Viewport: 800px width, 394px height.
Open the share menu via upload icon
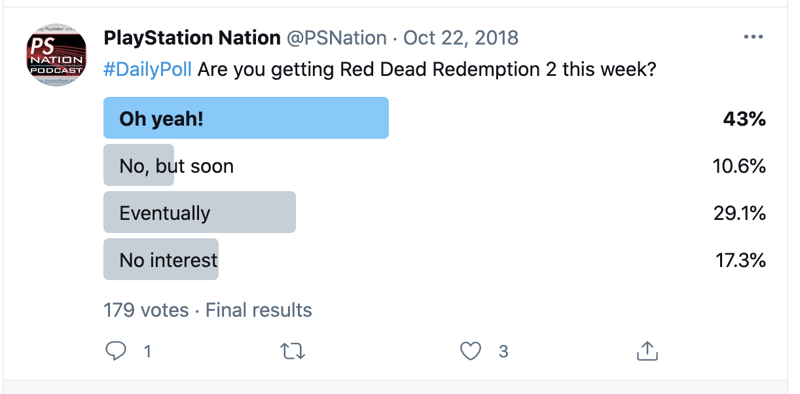pyautogui.click(x=647, y=351)
